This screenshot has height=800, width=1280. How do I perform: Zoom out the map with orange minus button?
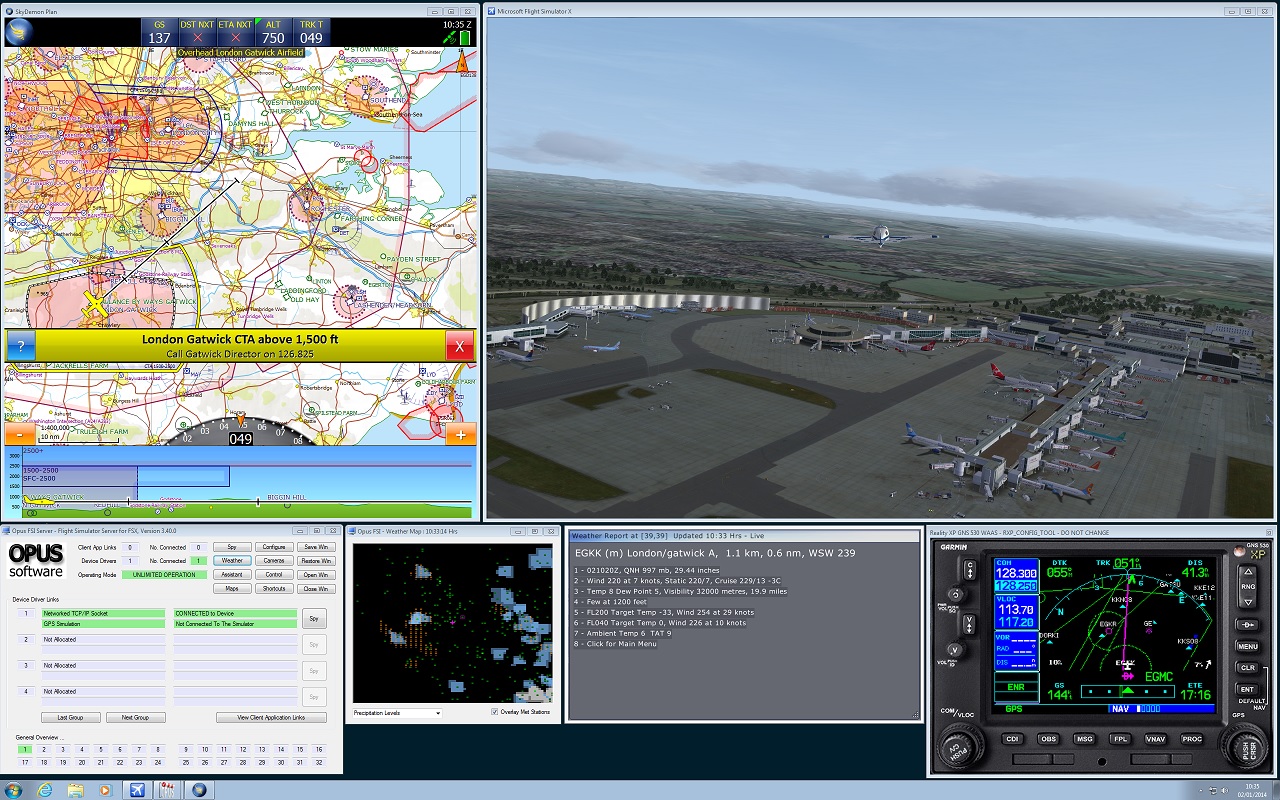point(20,435)
